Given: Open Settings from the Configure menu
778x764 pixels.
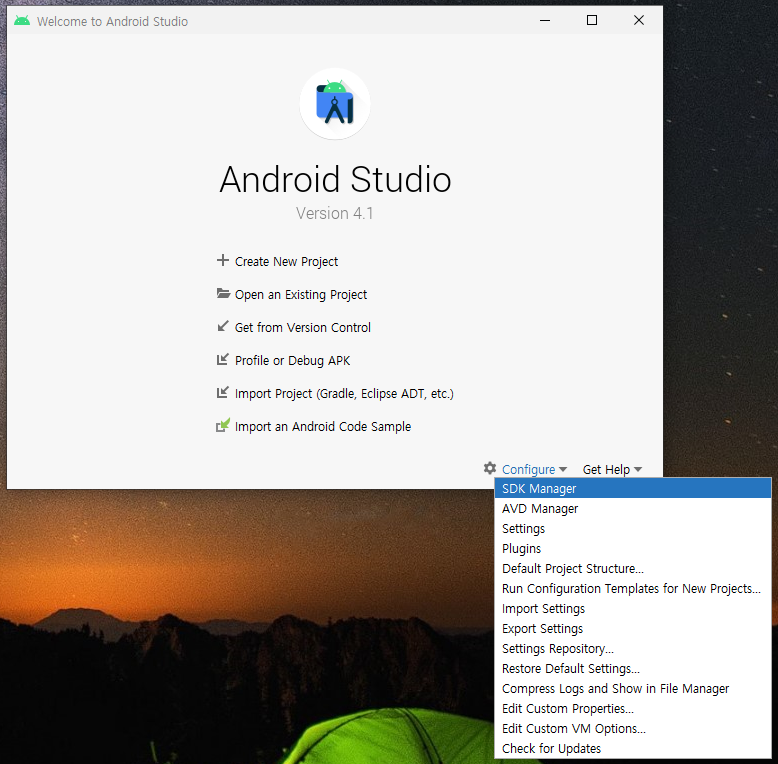Looking at the screenshot, I should 633,528.
